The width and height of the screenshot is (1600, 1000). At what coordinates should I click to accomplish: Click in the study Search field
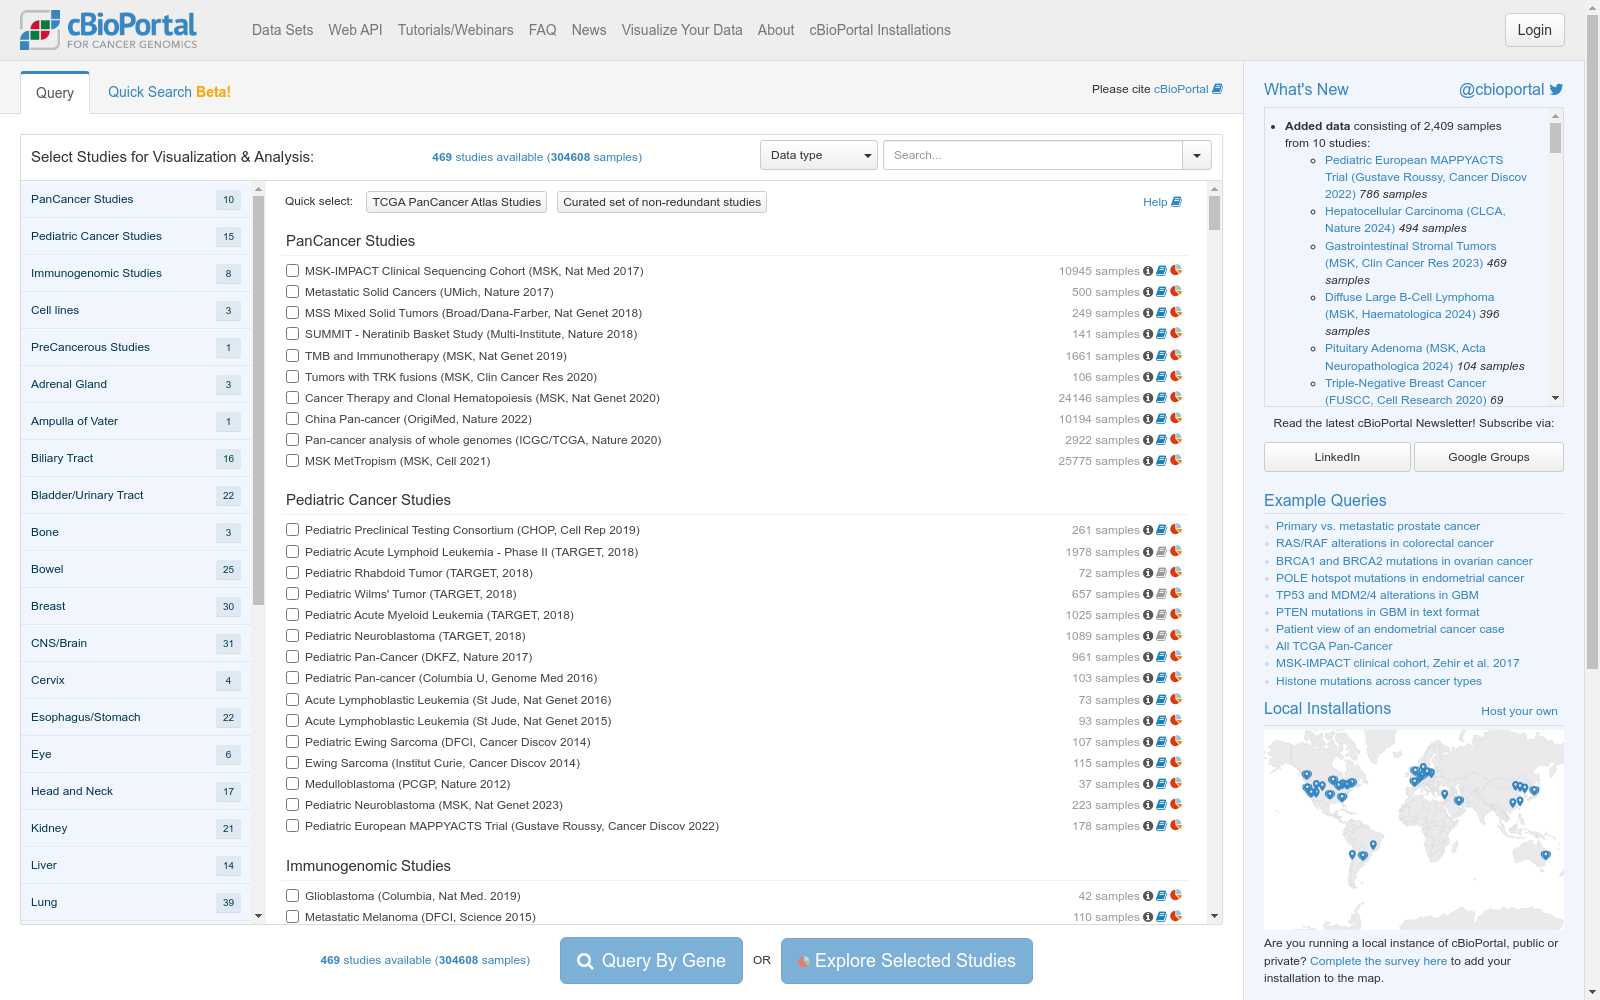pos(1033,155)
